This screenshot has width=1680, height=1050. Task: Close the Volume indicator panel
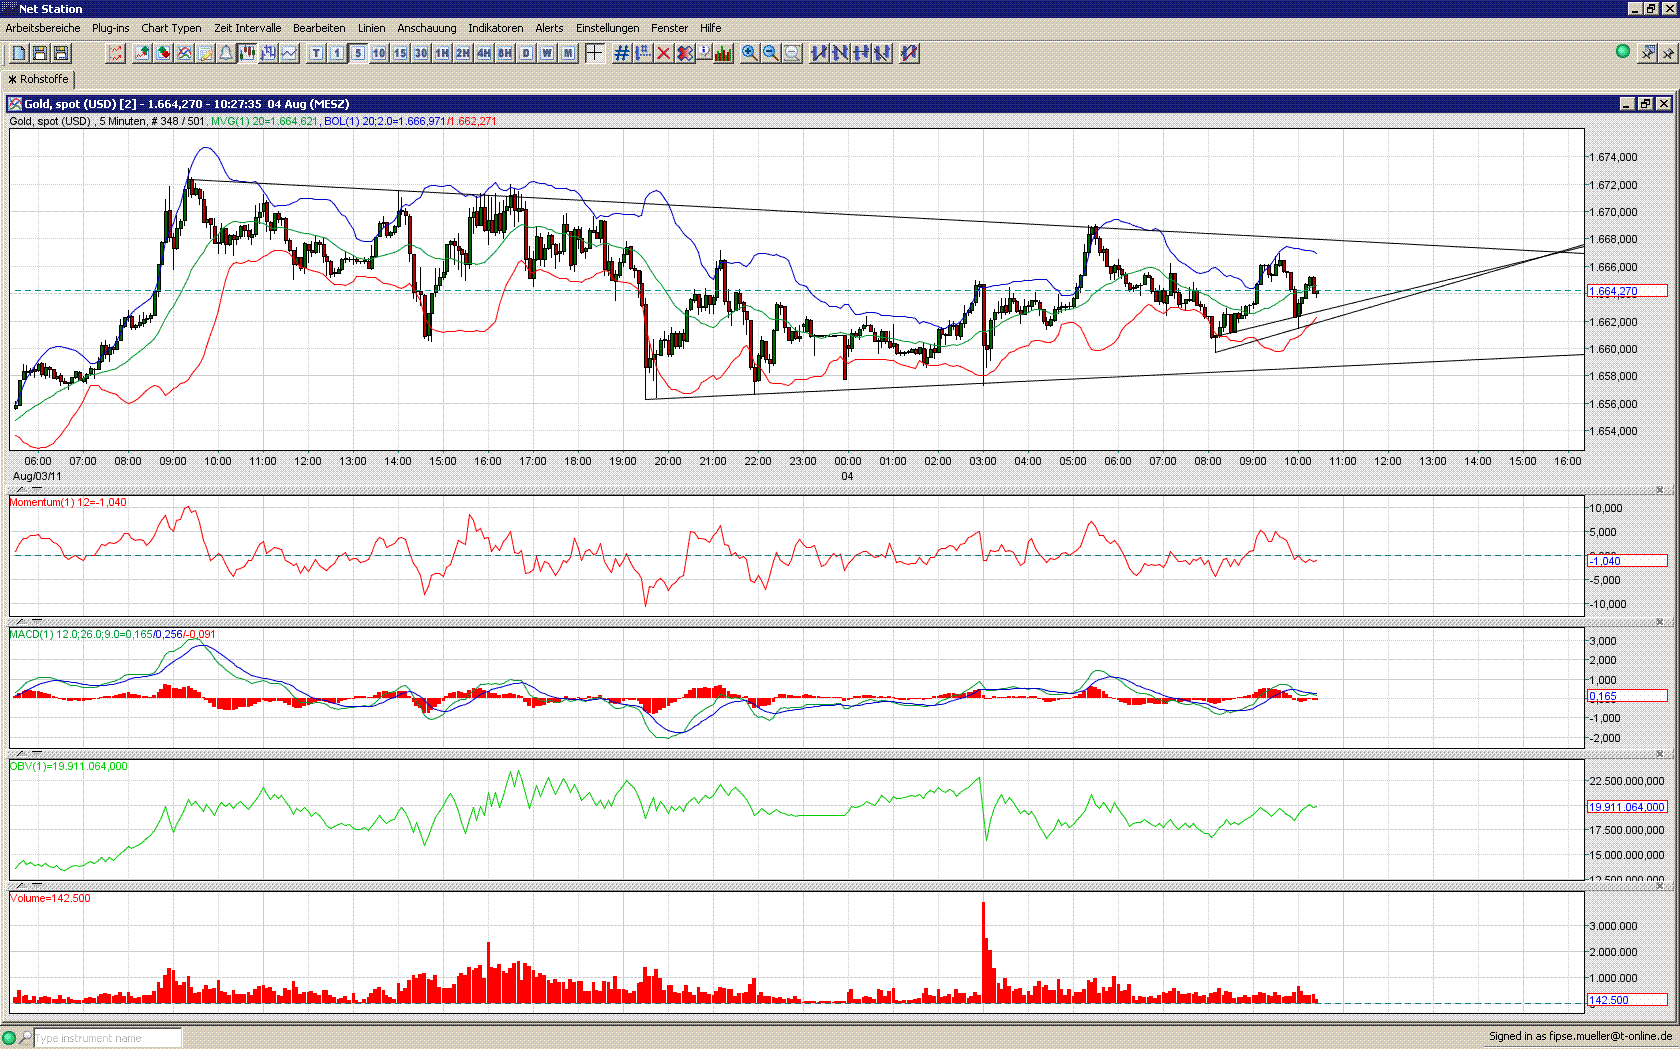click(x=1660, y=886)
